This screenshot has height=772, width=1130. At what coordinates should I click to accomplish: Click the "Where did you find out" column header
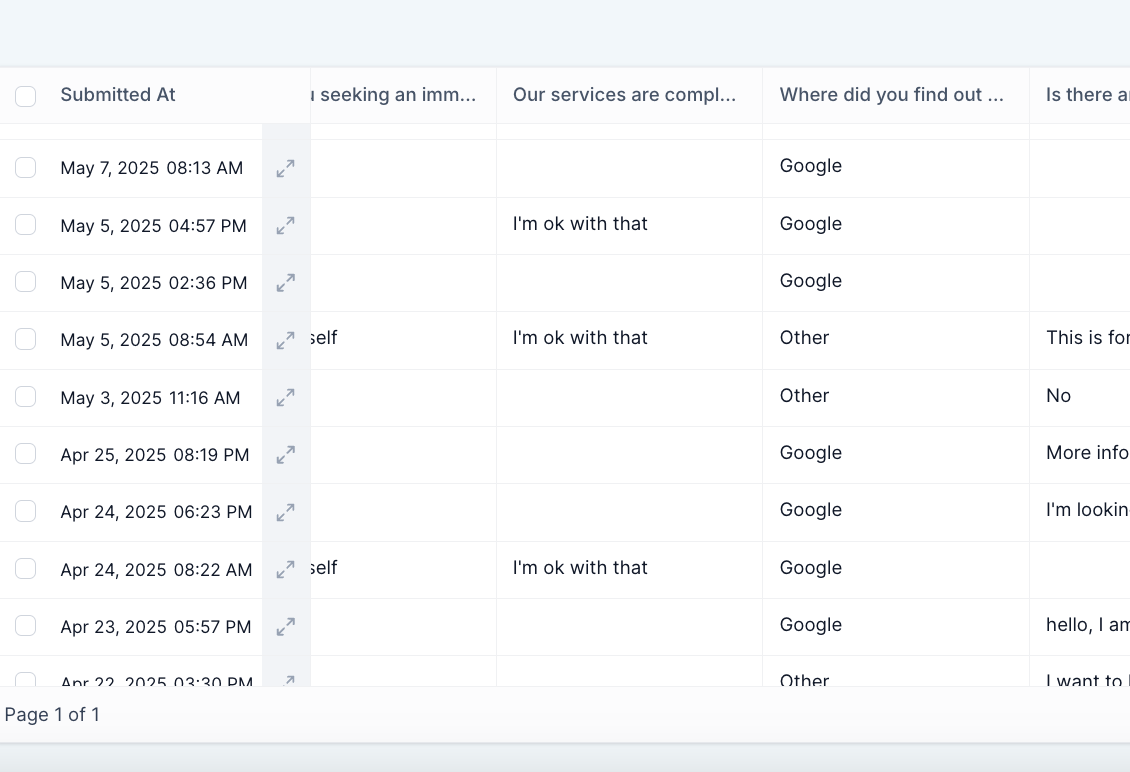click(x=891, y=95)
